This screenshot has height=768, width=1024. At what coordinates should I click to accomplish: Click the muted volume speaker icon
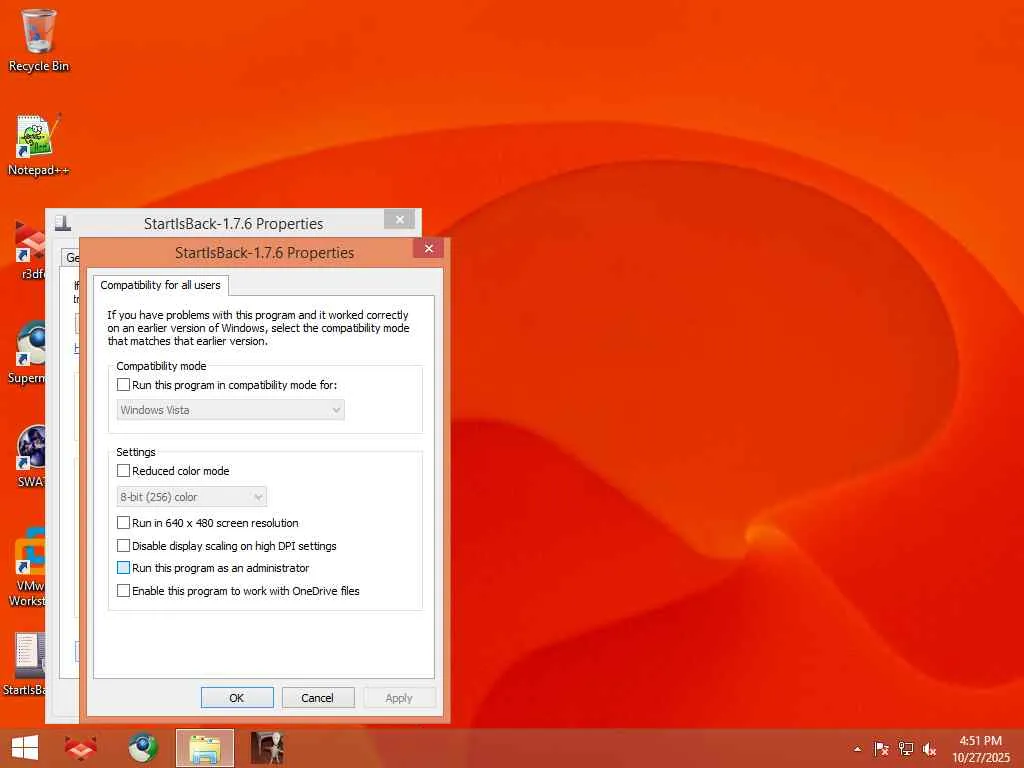point(929,749)
